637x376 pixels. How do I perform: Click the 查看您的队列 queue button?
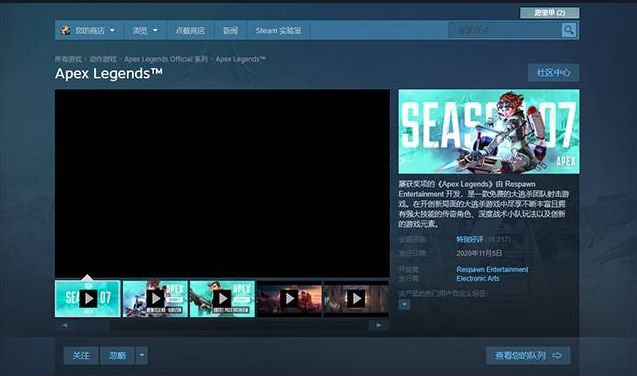(x=528, y=355)
